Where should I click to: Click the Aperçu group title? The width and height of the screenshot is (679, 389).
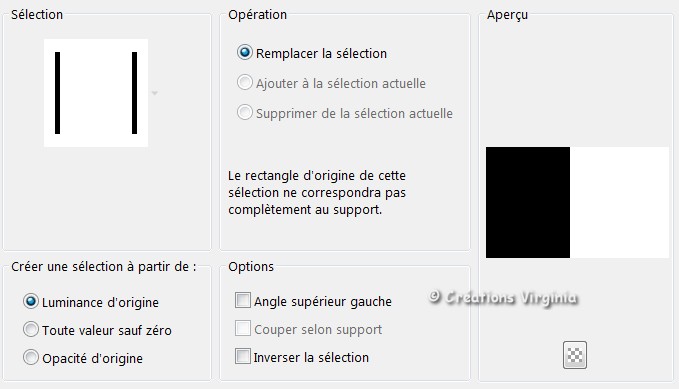point(507,15)
